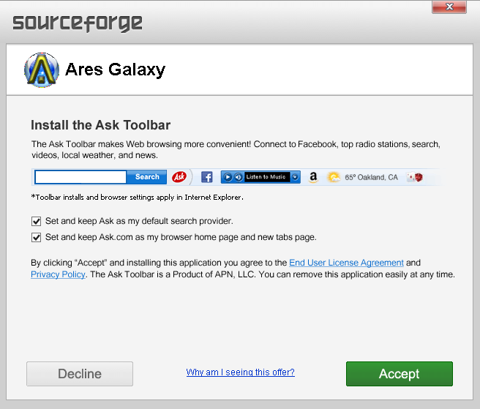
Task: Click the red games icon at toolbar end
Action: coord(415,177)
